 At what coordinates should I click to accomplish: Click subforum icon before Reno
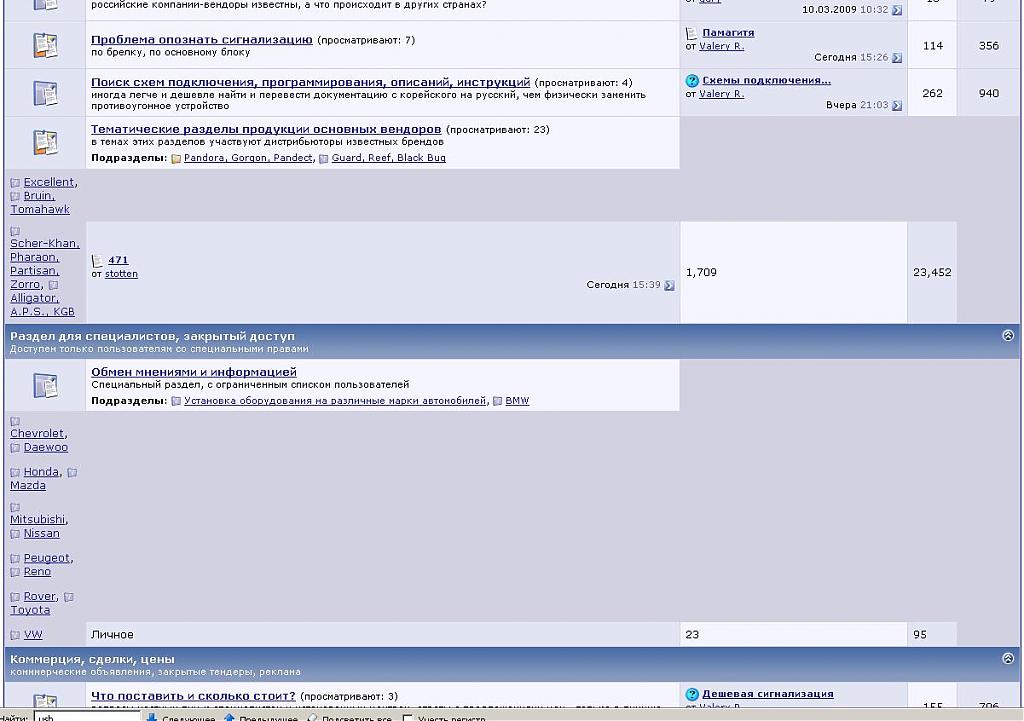click(15, 572)
